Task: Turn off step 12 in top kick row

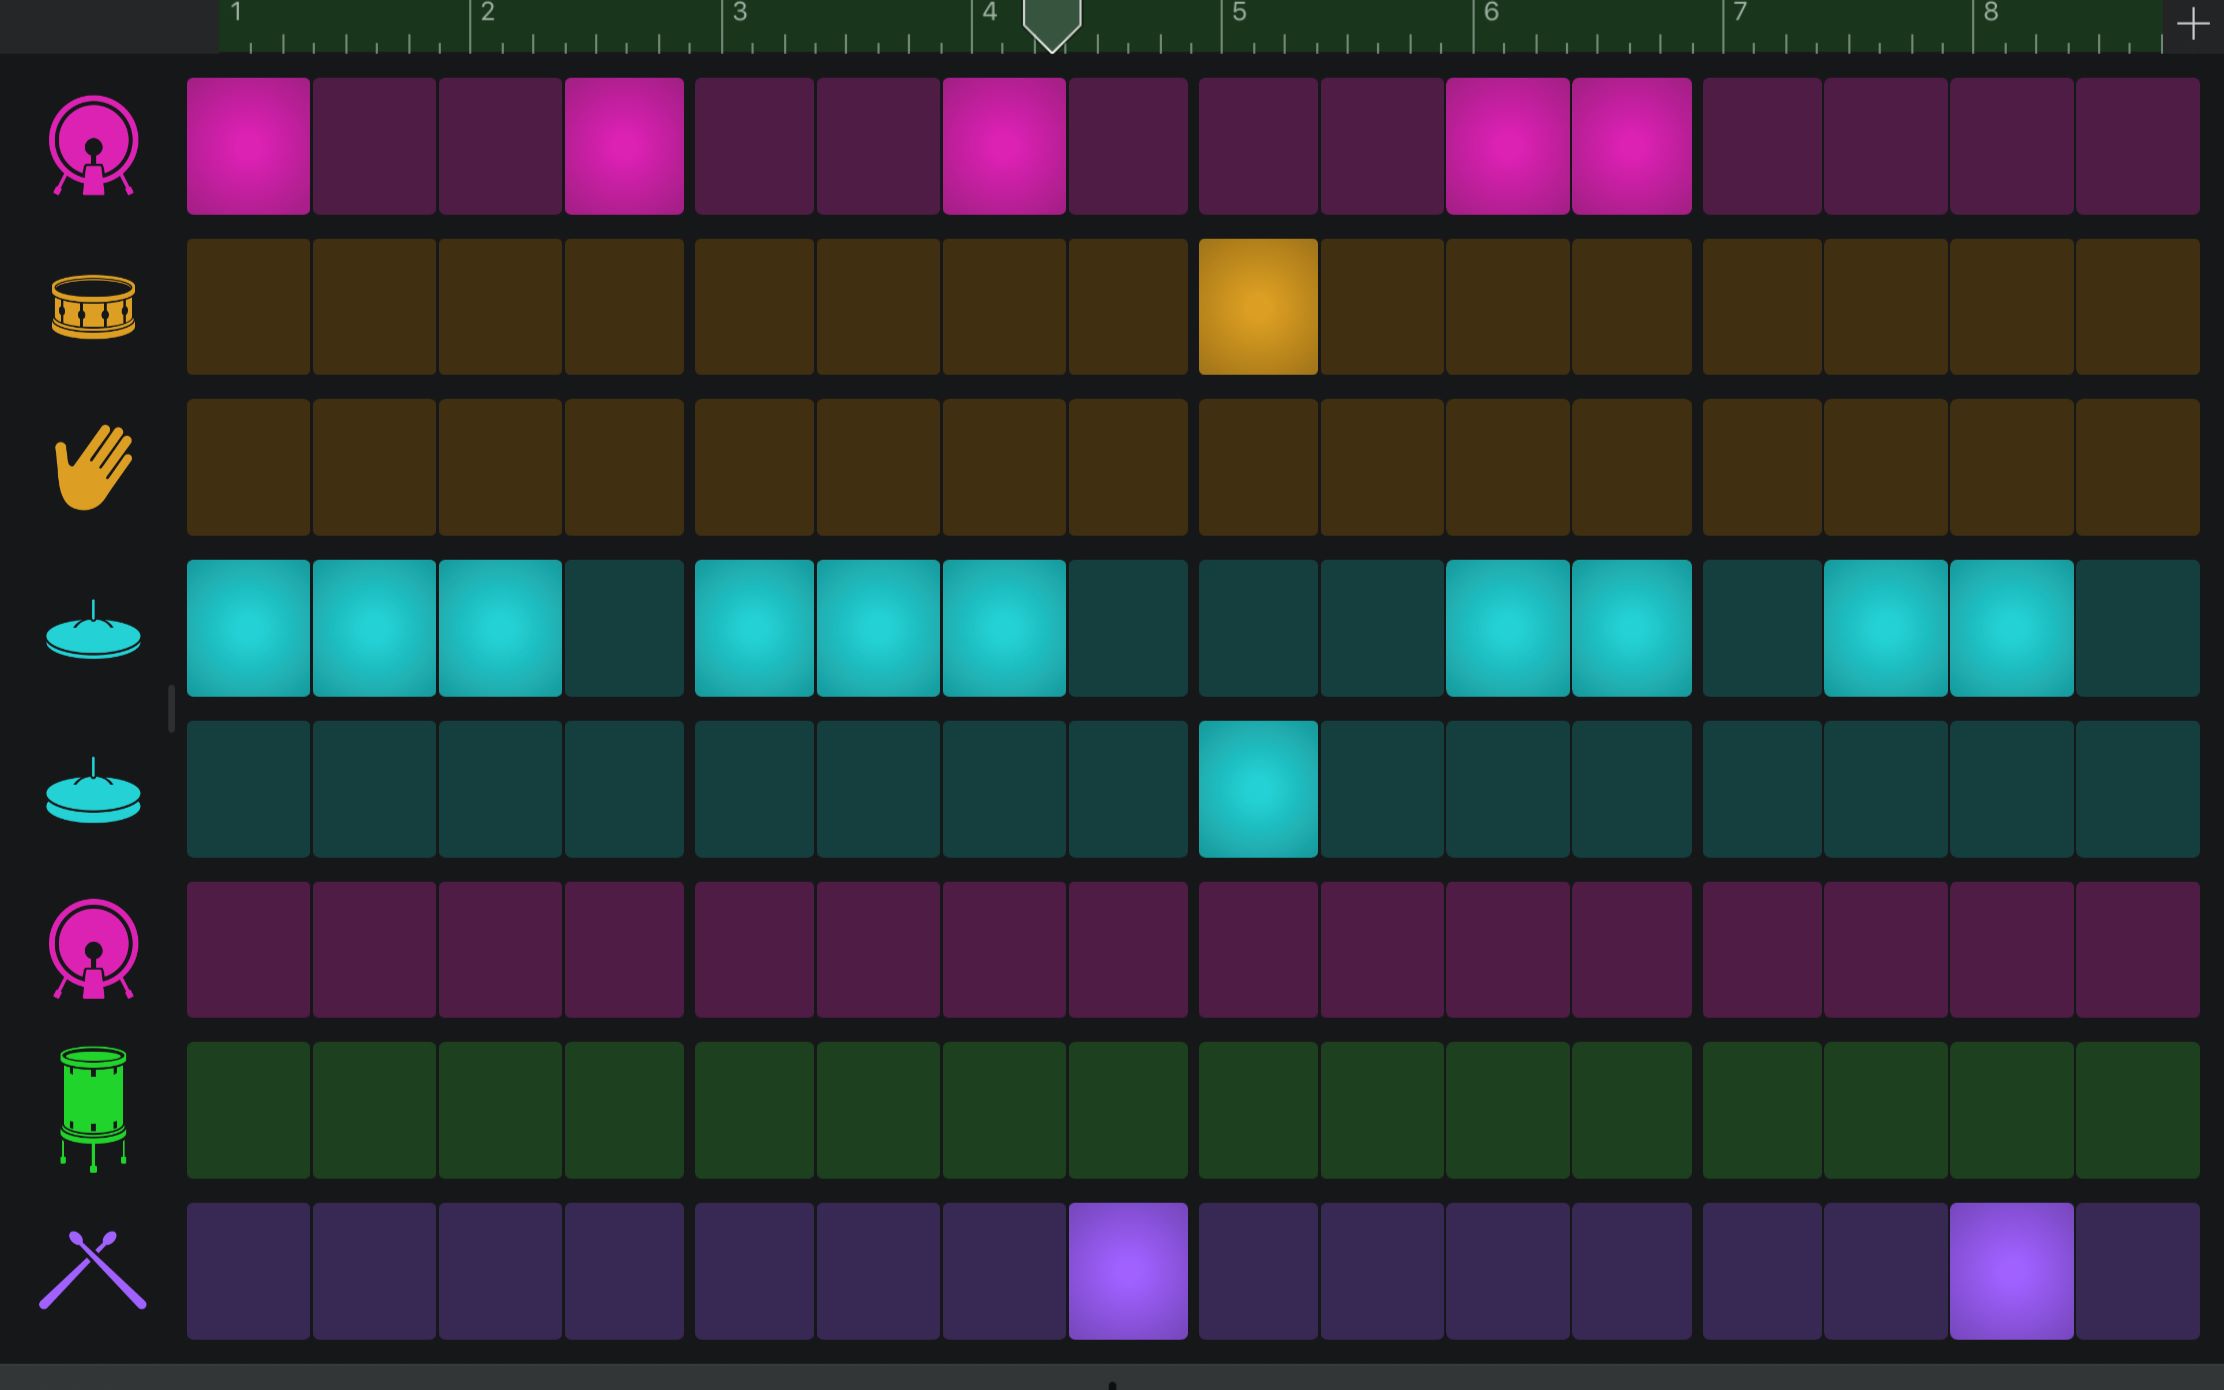Action: [x=1632, y=146]
